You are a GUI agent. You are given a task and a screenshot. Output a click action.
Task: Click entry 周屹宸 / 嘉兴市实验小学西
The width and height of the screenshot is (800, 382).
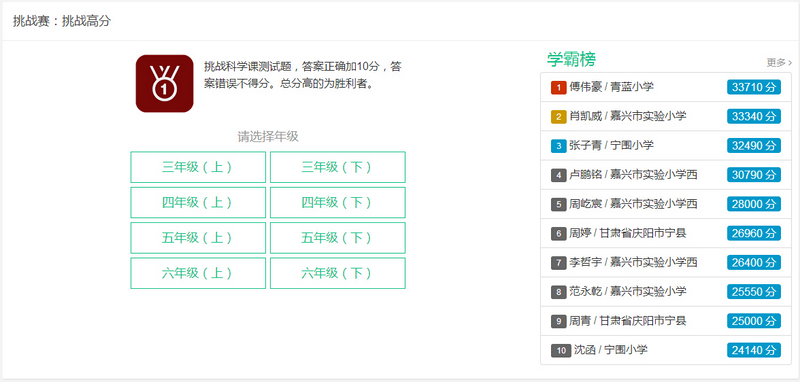pos(633,204)
